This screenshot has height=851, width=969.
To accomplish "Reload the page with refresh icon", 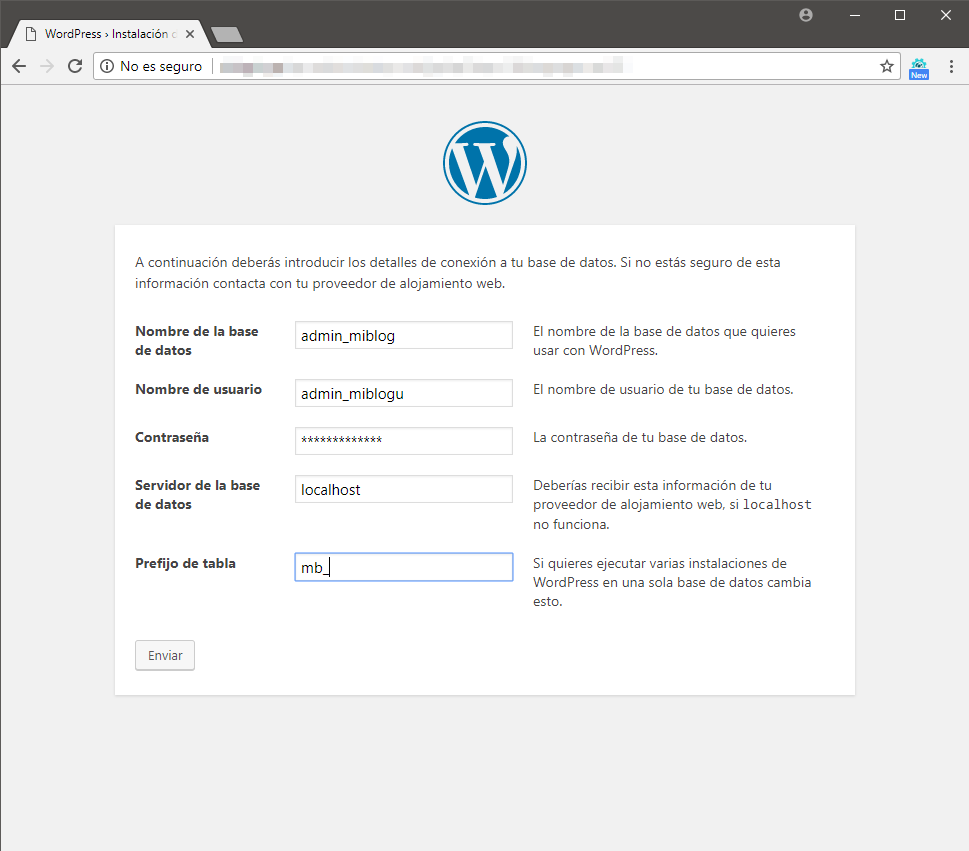I will tap(75, 66).
